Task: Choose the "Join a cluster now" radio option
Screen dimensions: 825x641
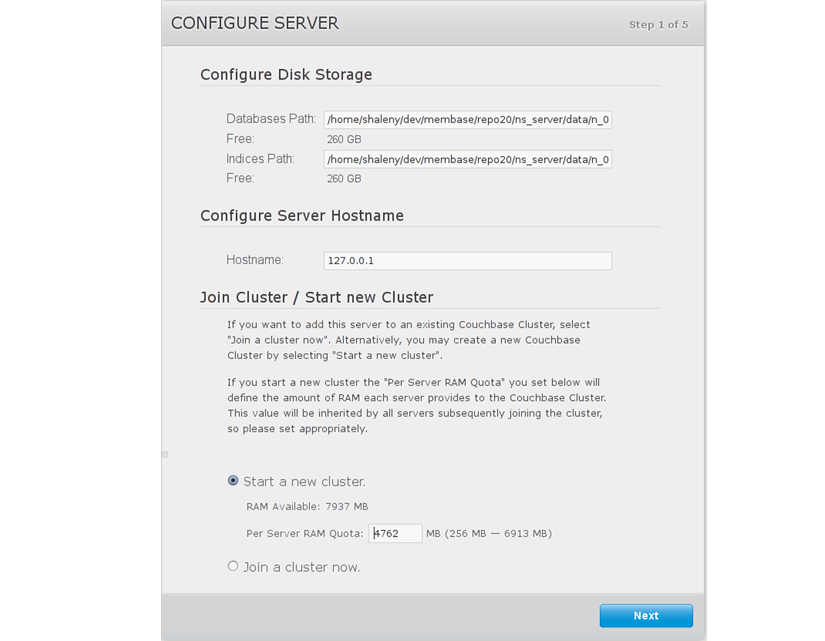Action: [x=233, y=566]
